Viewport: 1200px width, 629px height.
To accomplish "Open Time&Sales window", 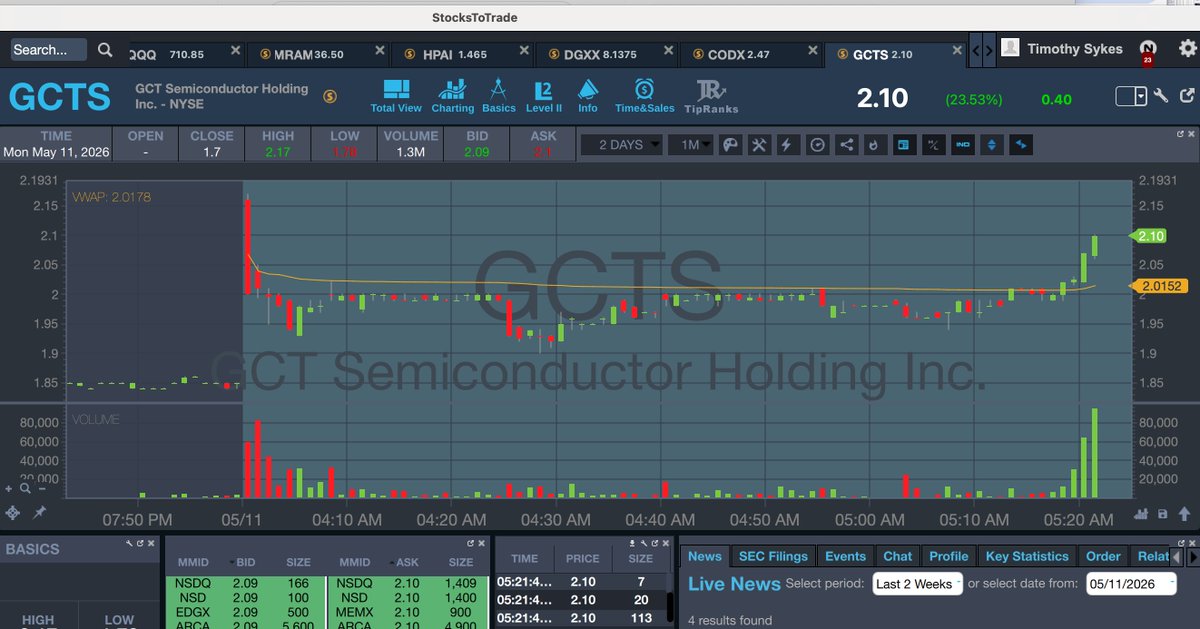I will pyautogui.click(x=645, y=96).
